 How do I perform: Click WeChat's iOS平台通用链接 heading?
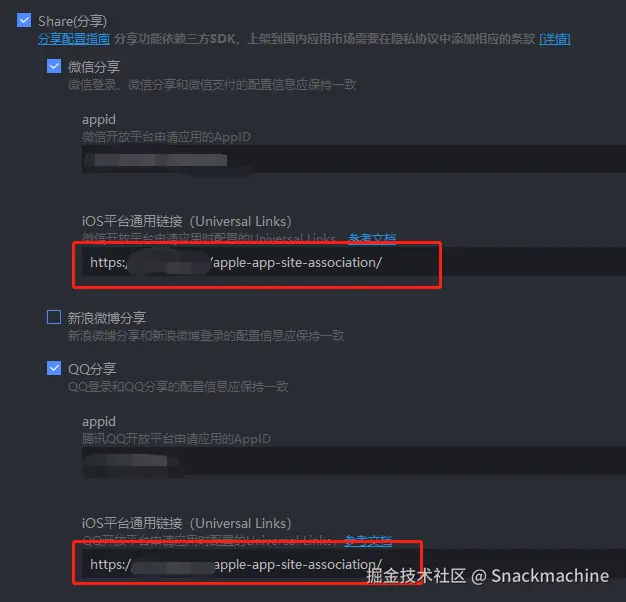[187, 221]
